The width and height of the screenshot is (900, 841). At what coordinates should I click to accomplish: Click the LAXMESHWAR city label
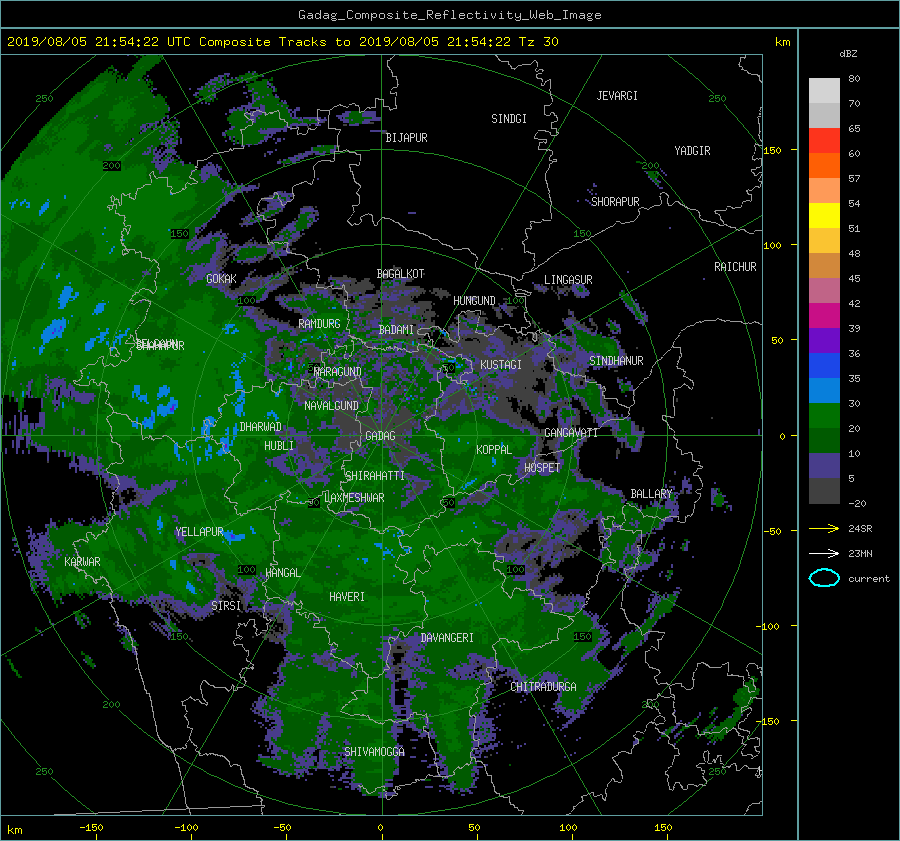click(354, 498)
